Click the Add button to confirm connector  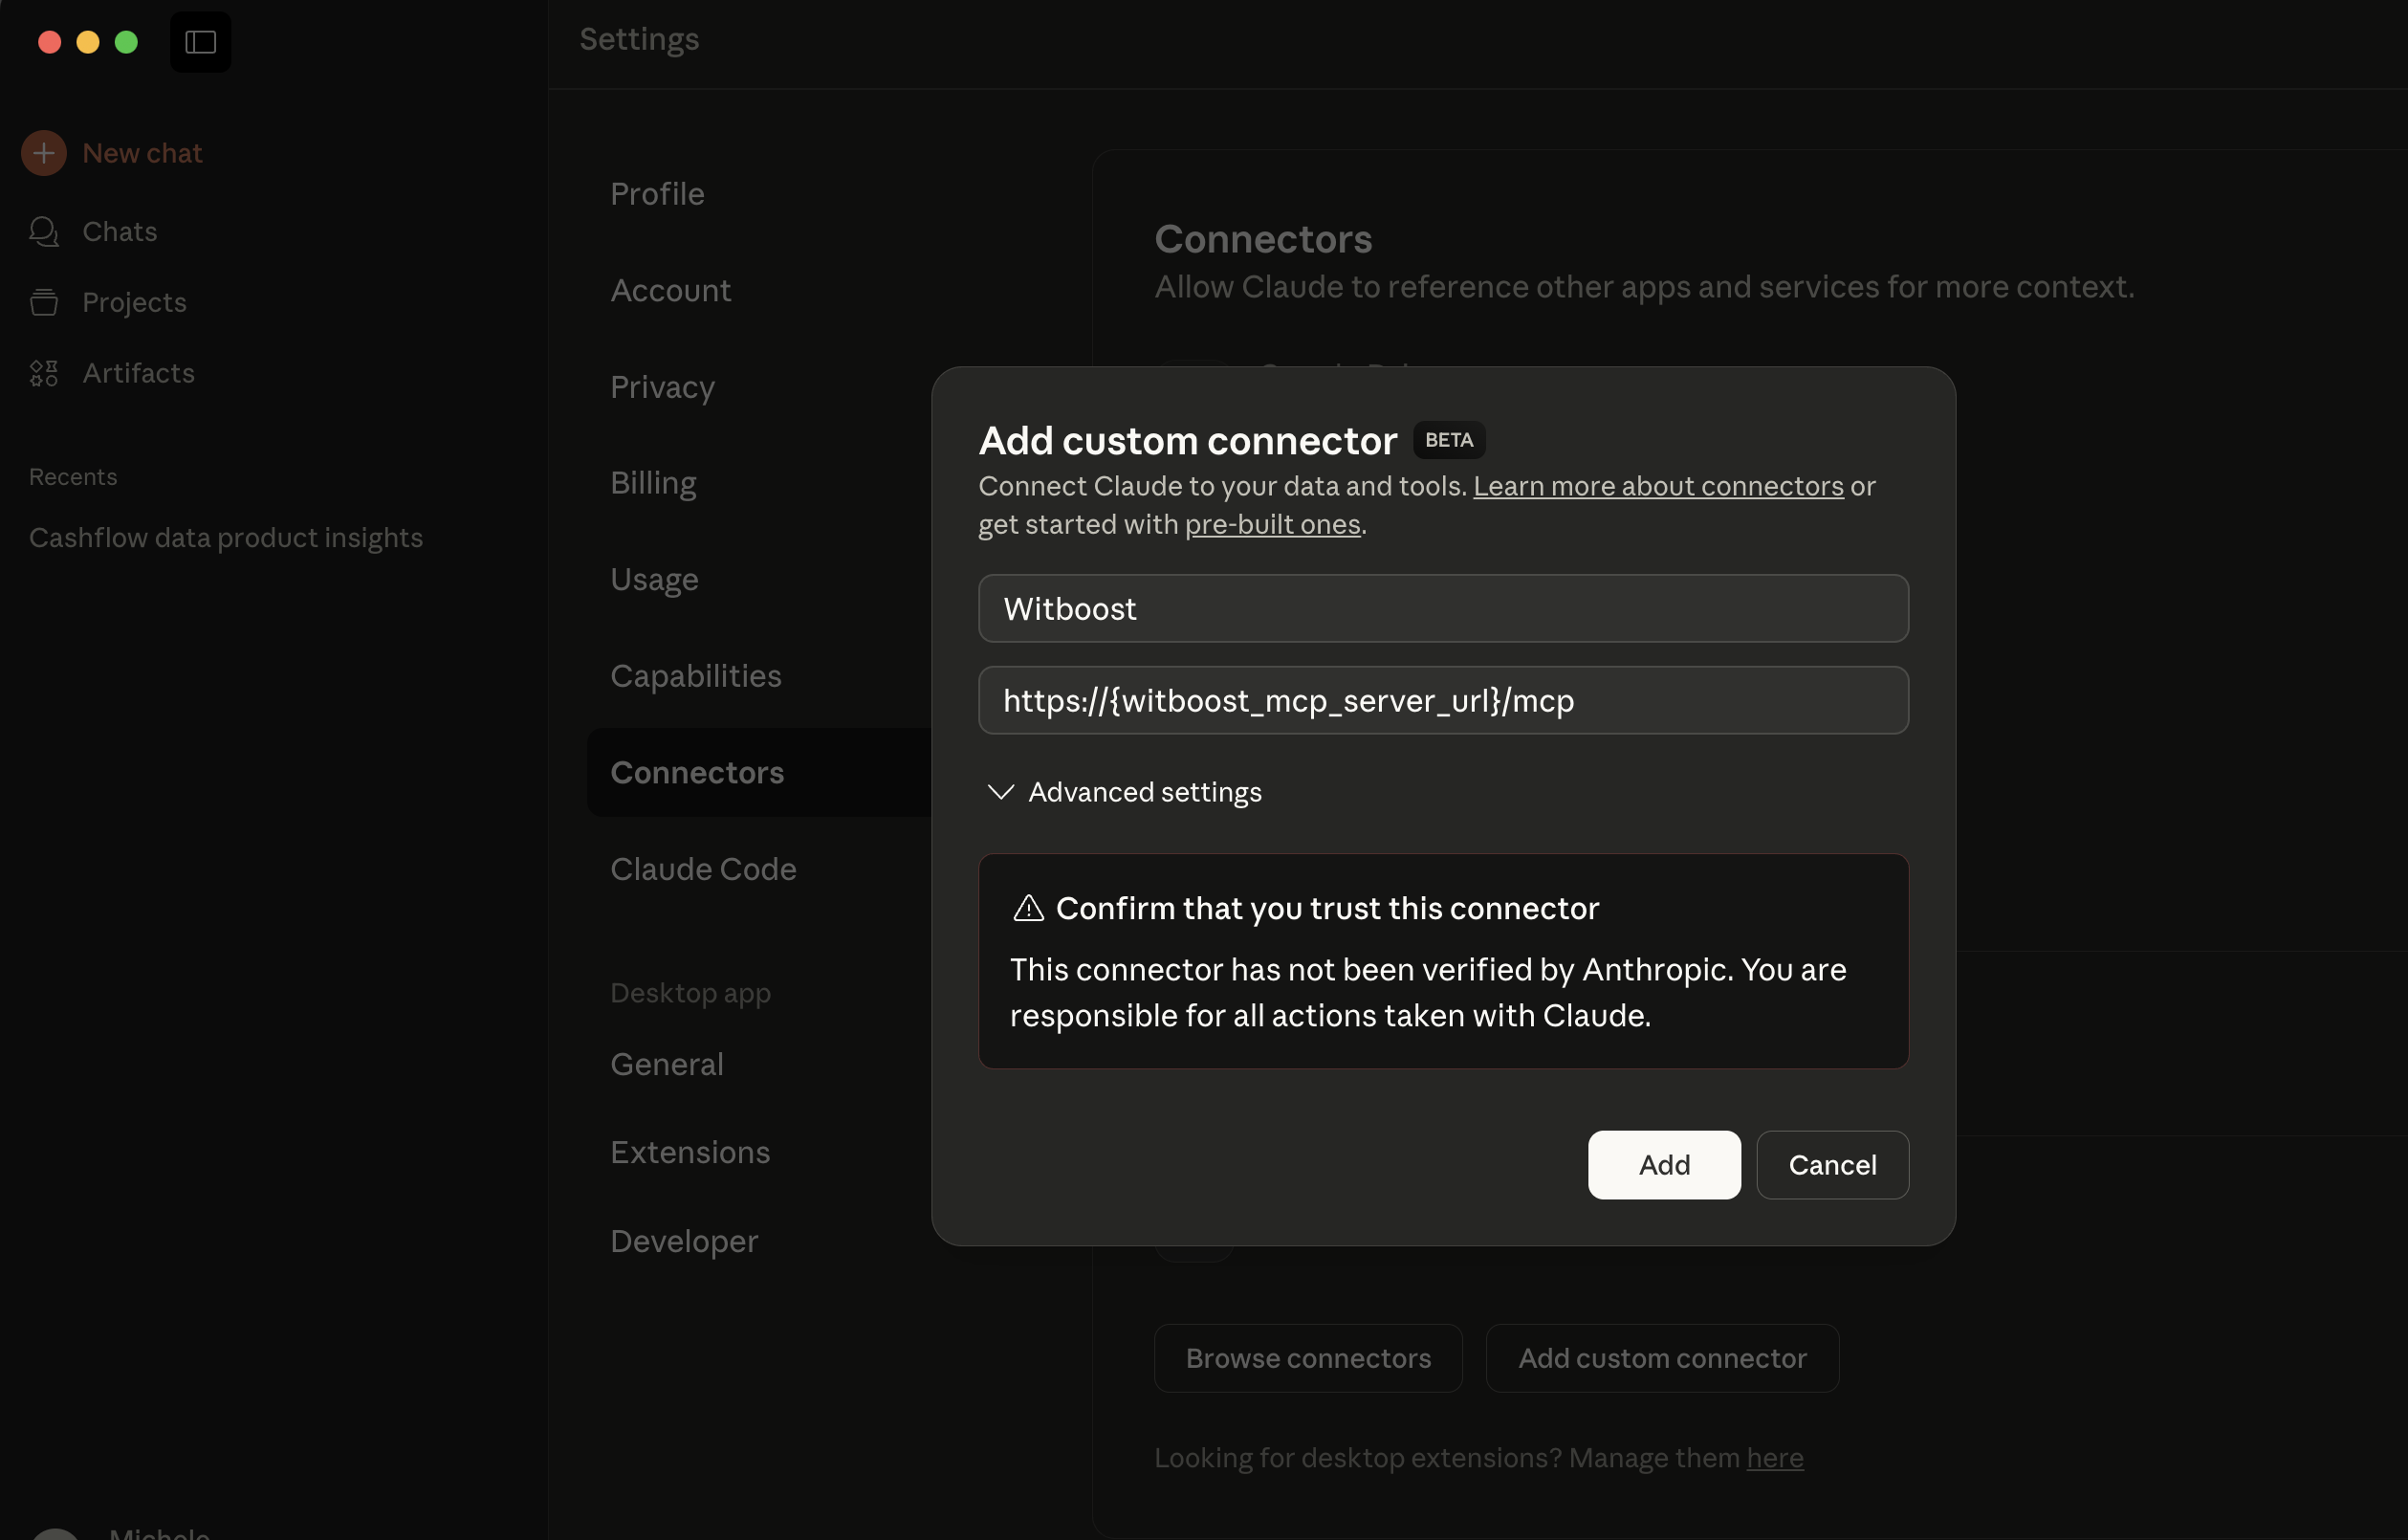coord(1663,1164)
